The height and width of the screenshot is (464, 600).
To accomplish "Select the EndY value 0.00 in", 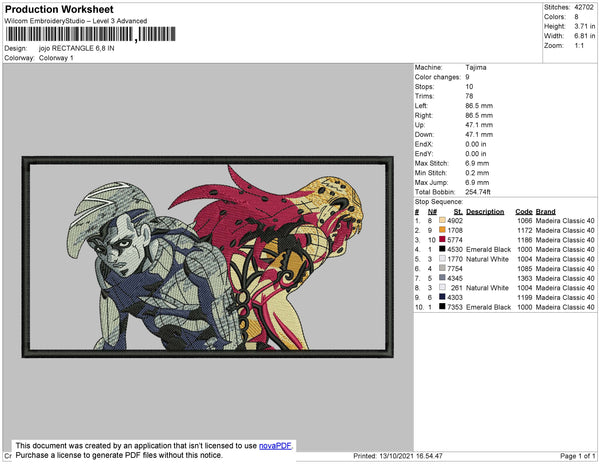I will point(476,154).
